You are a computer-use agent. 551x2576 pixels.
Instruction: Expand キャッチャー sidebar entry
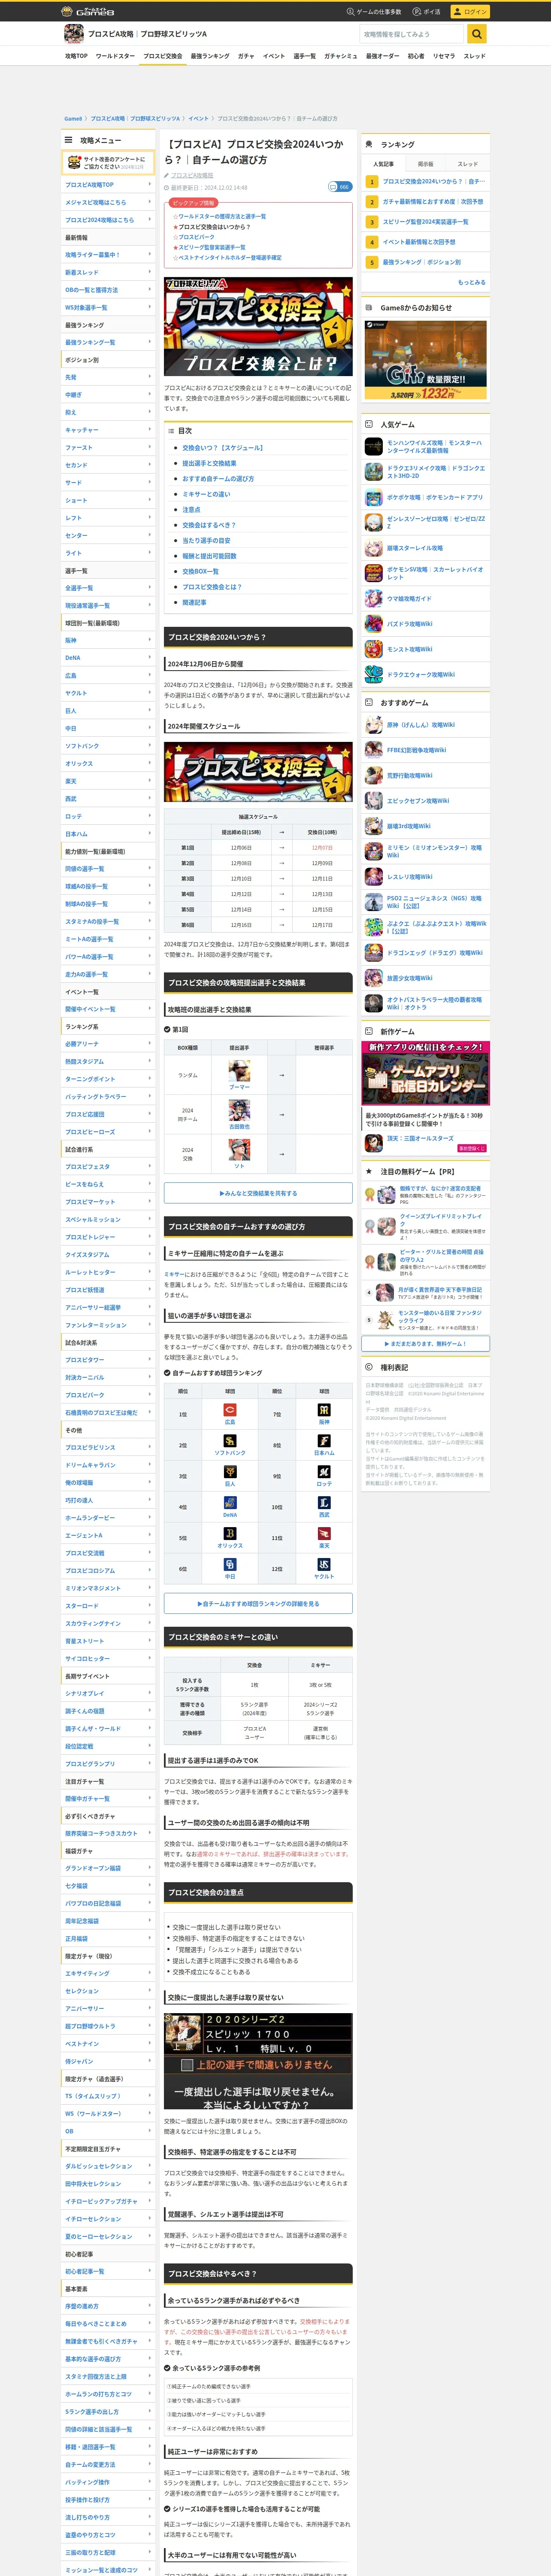108,430
